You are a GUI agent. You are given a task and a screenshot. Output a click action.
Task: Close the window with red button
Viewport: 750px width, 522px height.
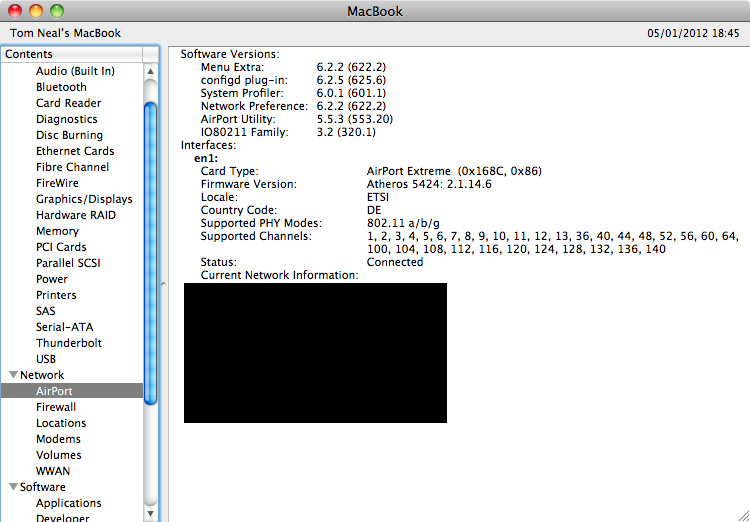click(x=15, y=11)
